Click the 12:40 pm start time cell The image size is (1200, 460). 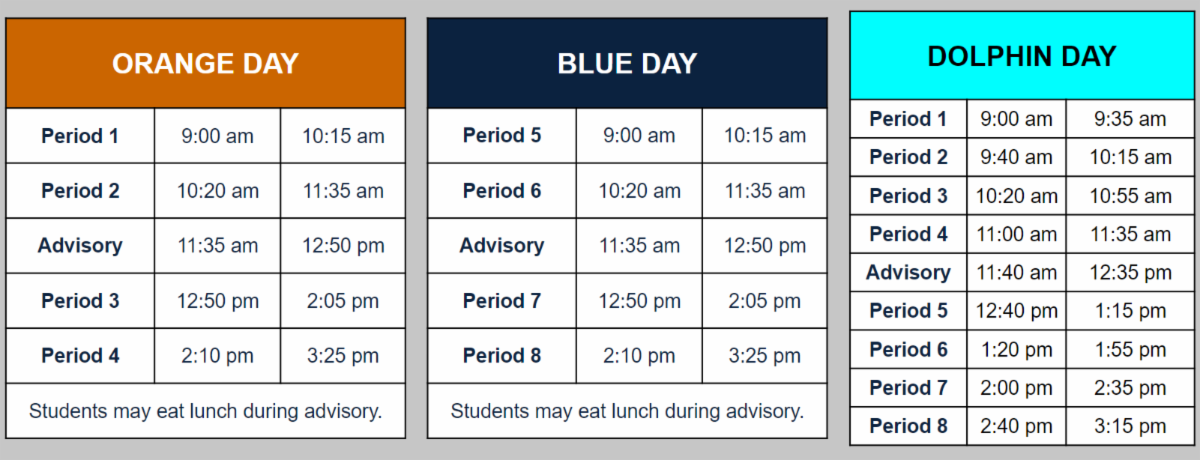click(x=1016, y=311)
